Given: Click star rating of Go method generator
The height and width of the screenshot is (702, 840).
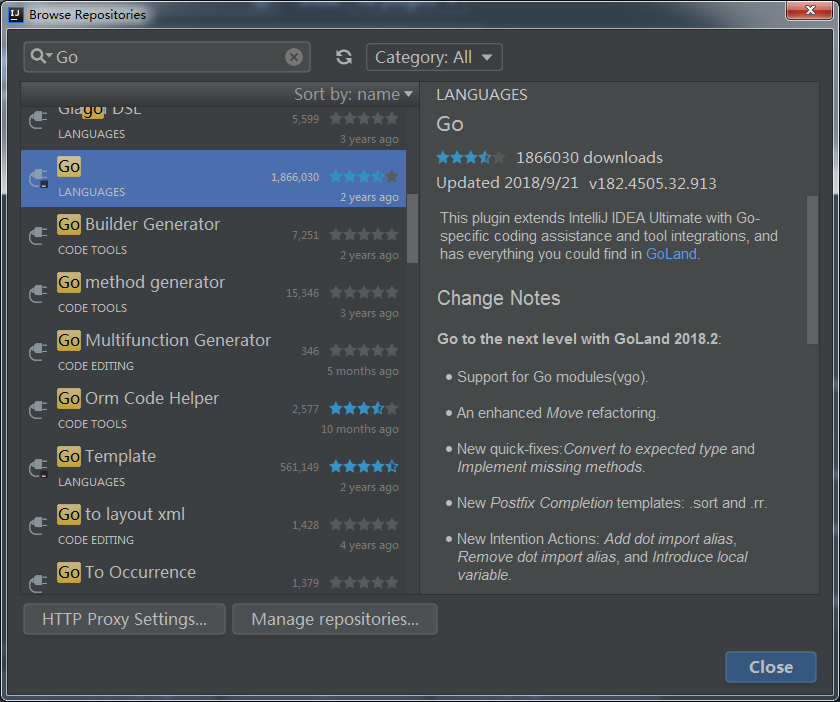Looking at the screenshot, I should coord(364,292).
